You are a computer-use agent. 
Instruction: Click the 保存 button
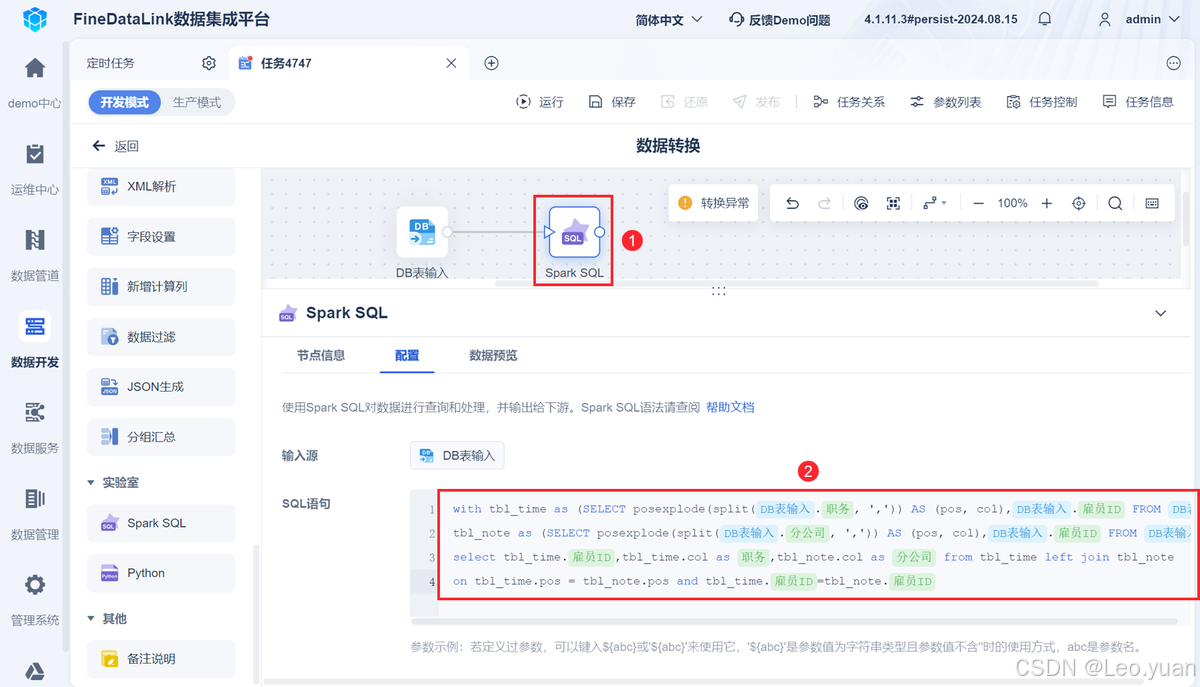612,102
